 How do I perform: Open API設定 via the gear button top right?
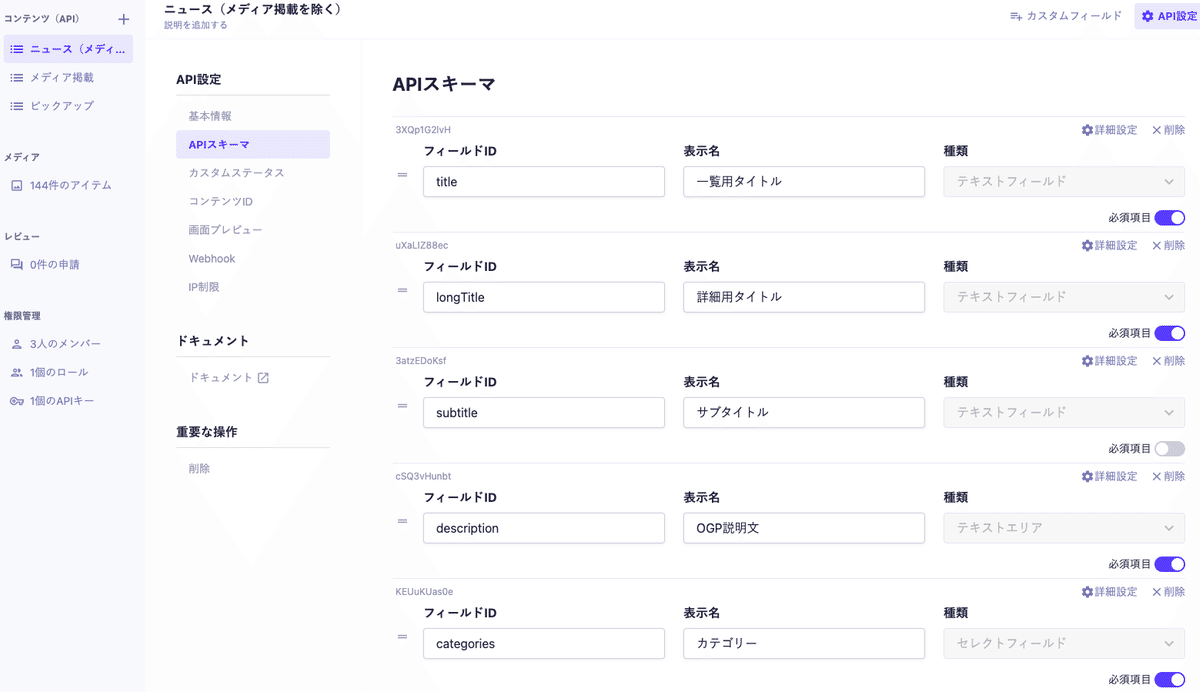[1168, 16]
